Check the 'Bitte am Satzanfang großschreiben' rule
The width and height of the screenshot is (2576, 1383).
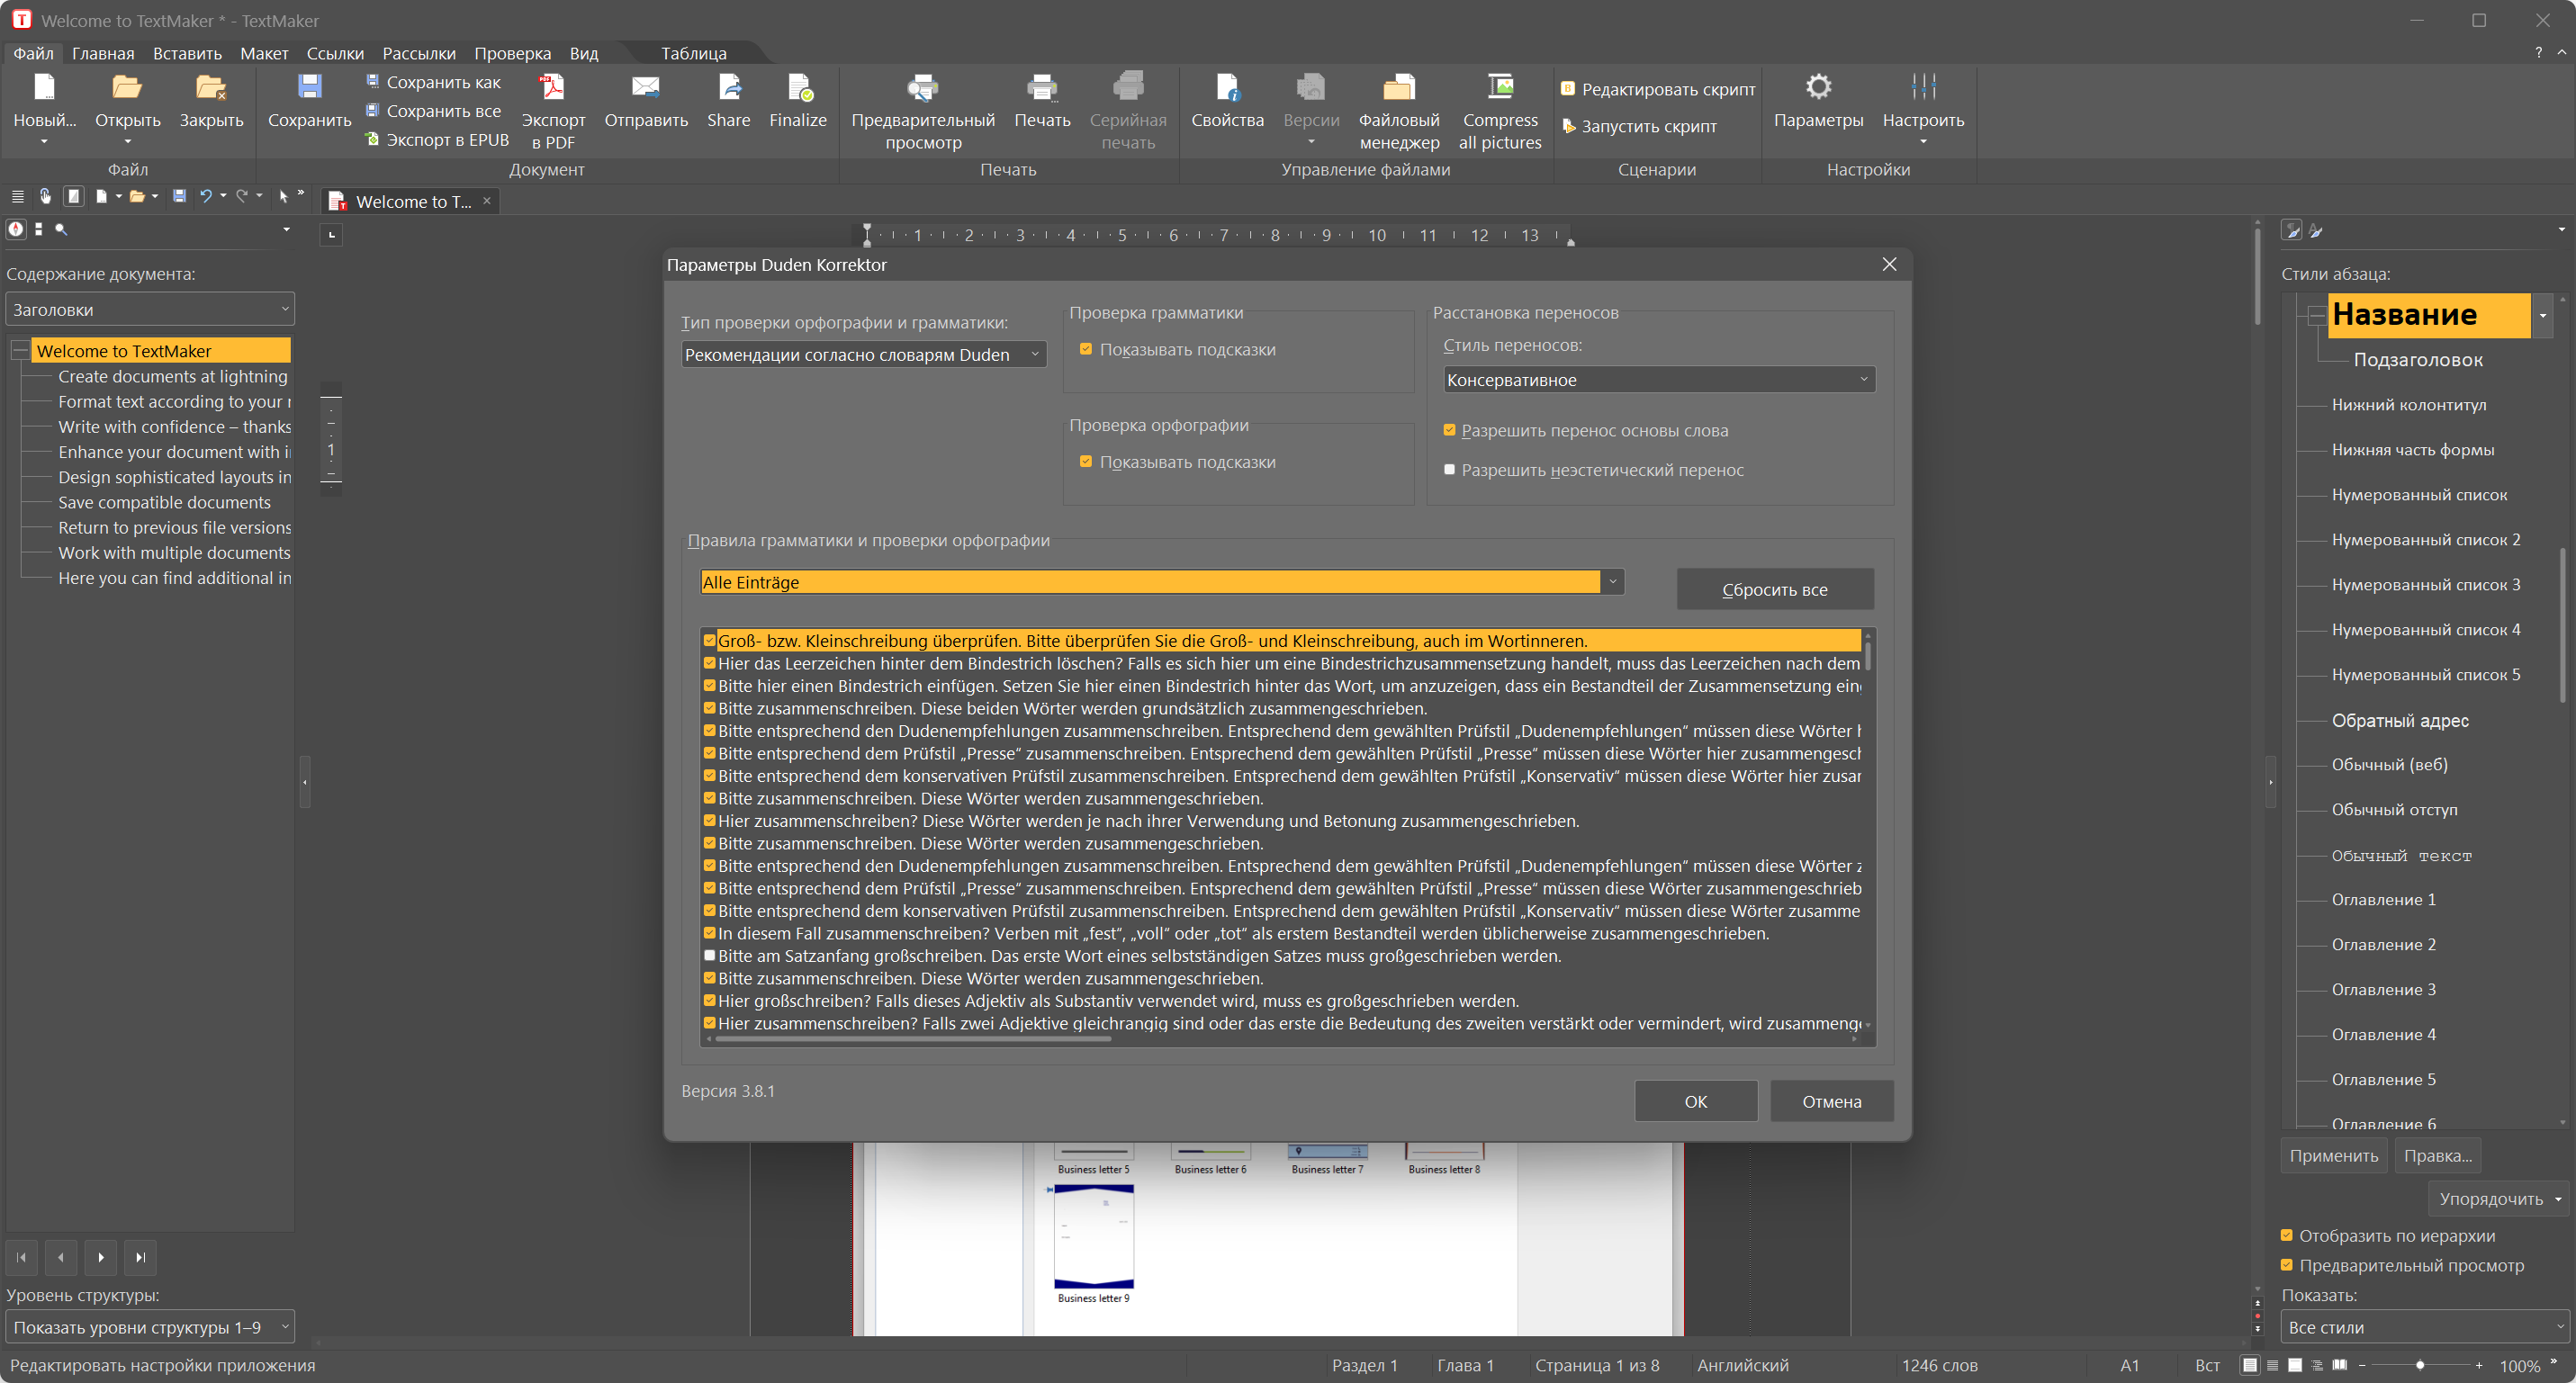click(x=709, y=956)
